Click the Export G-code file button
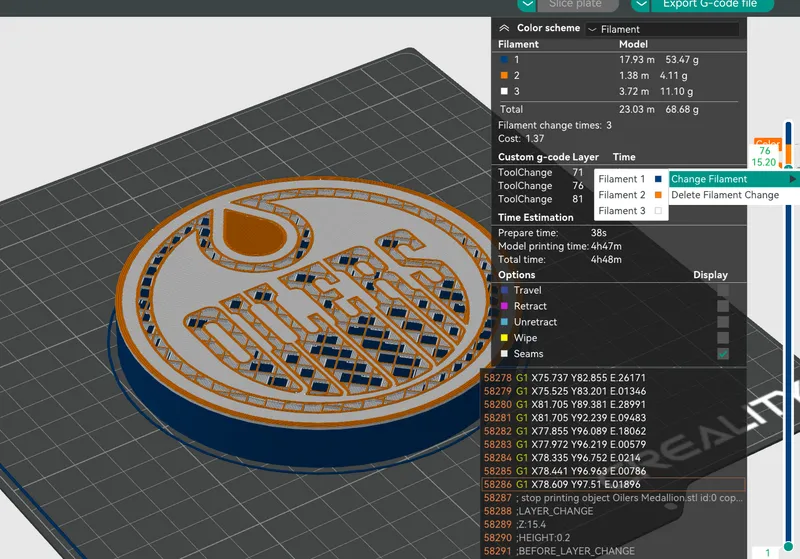Screen dimensions: 800x559 pyautogui.click(x=710, y=5)
